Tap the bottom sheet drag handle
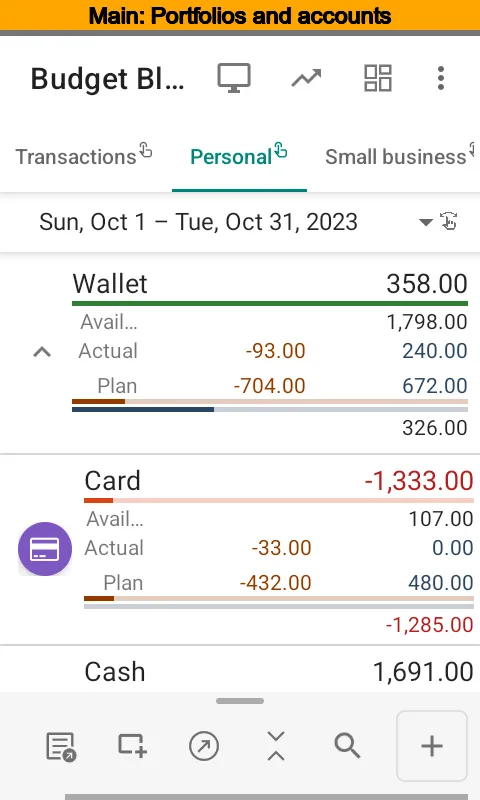This screenshot has width=480, height=800. (240, 701)
